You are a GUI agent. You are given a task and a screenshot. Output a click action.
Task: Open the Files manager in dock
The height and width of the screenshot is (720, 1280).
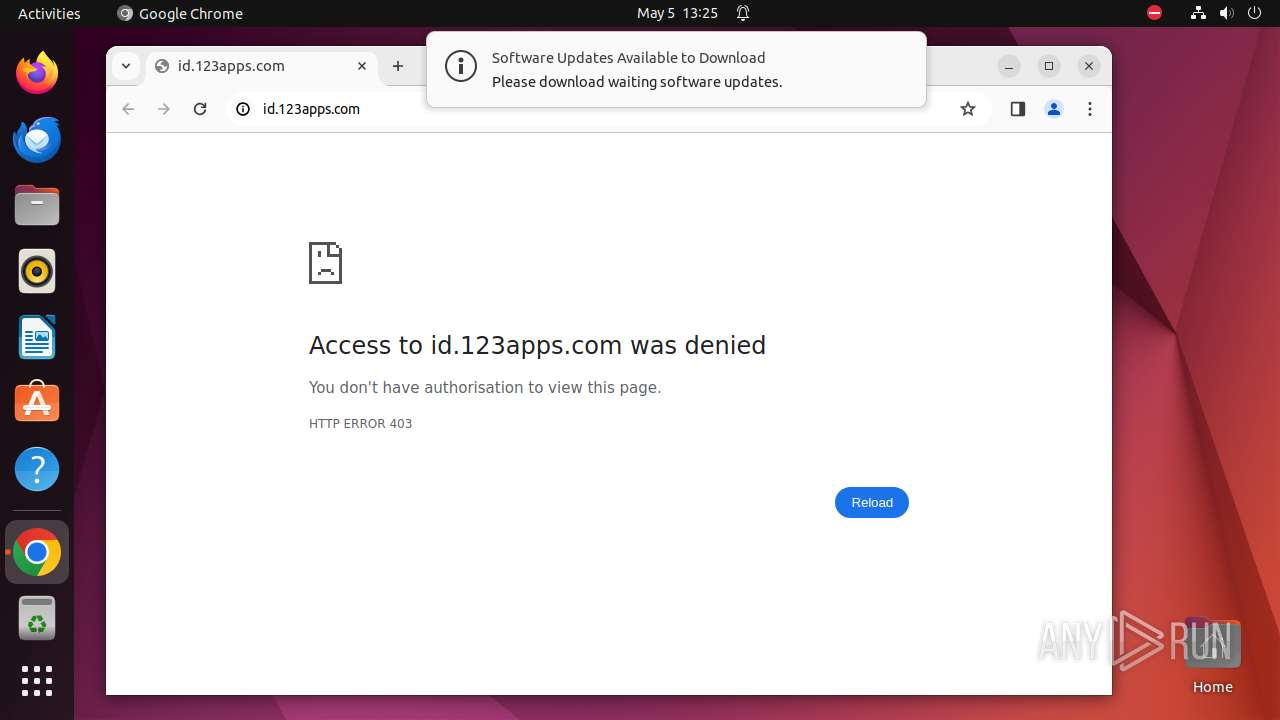pos(37,205)
